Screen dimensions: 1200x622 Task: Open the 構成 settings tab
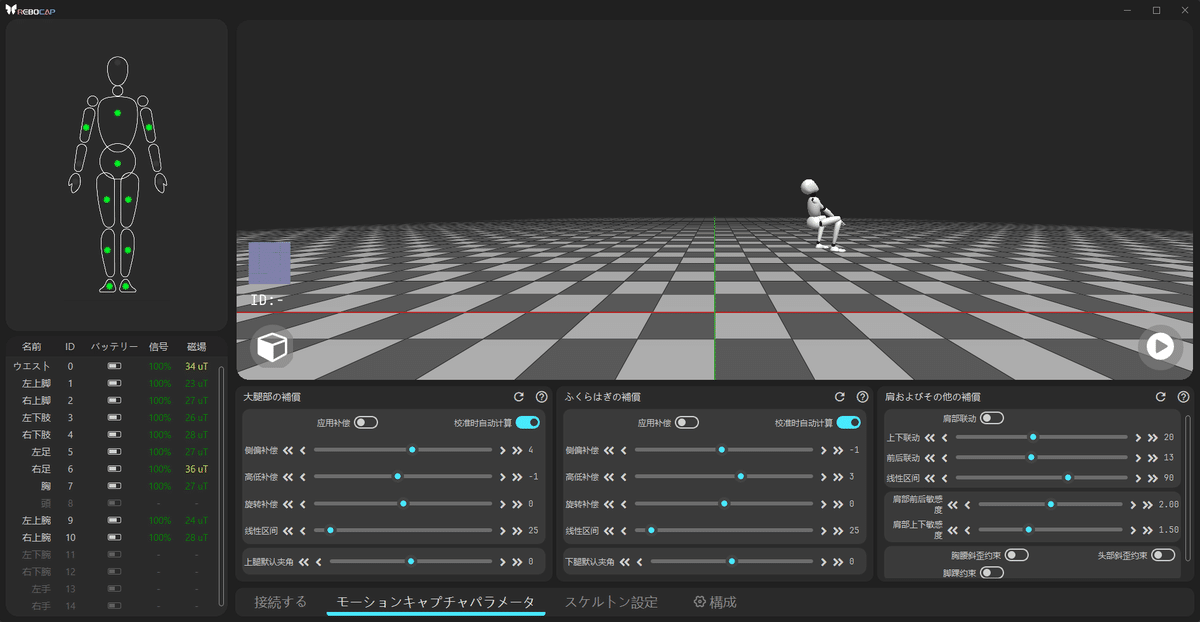(715, 602)
